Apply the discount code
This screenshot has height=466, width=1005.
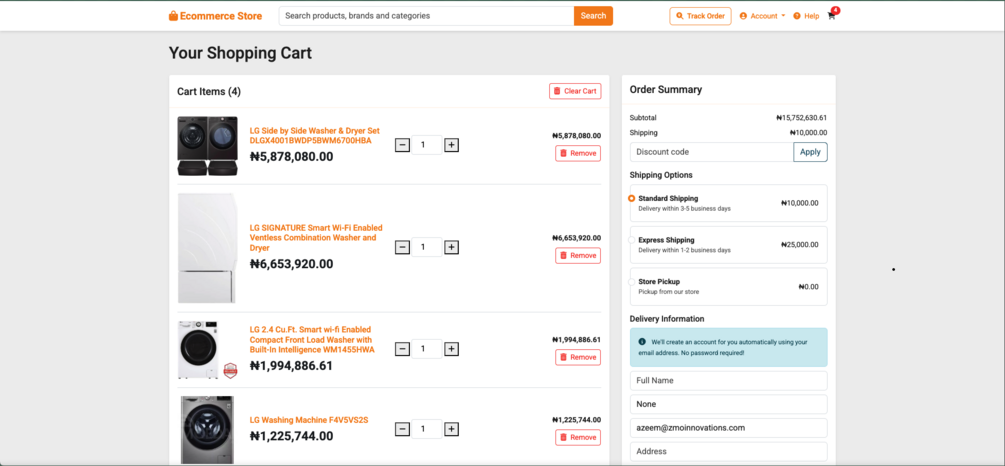point(810,152)
